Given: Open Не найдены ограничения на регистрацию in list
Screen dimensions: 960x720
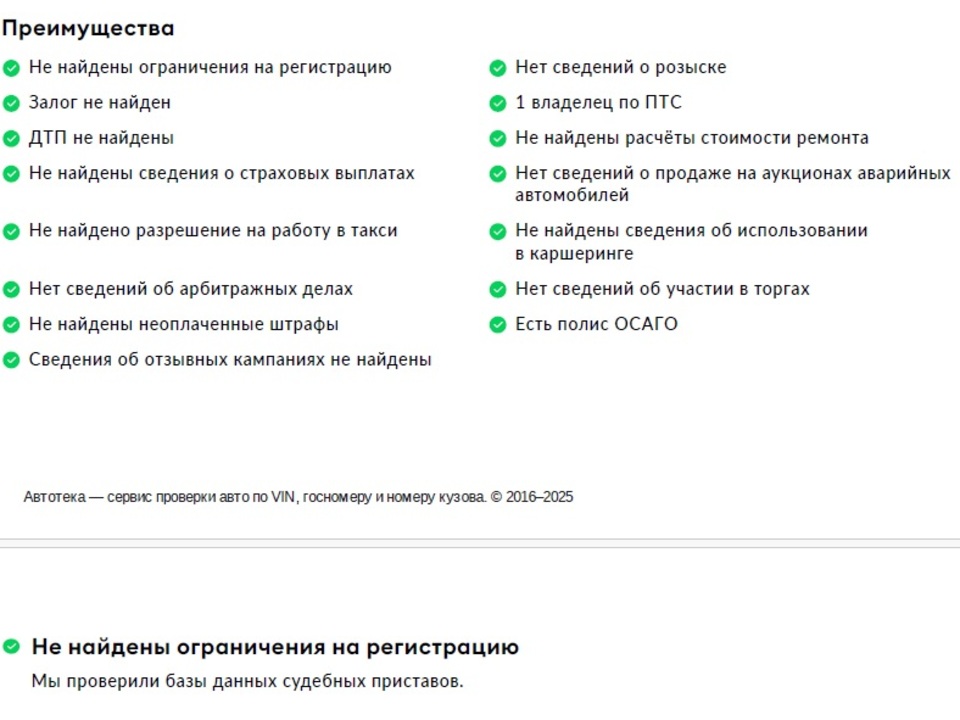Looking at the screenshot, I should [210, 67].
